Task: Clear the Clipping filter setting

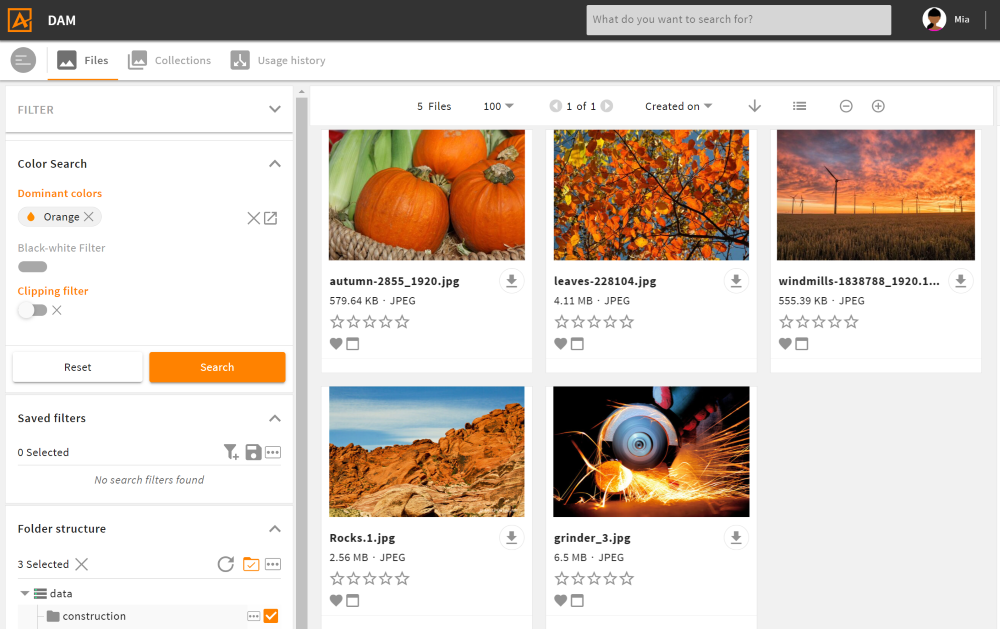Action: pyautogui.click(x=57, y=310)
